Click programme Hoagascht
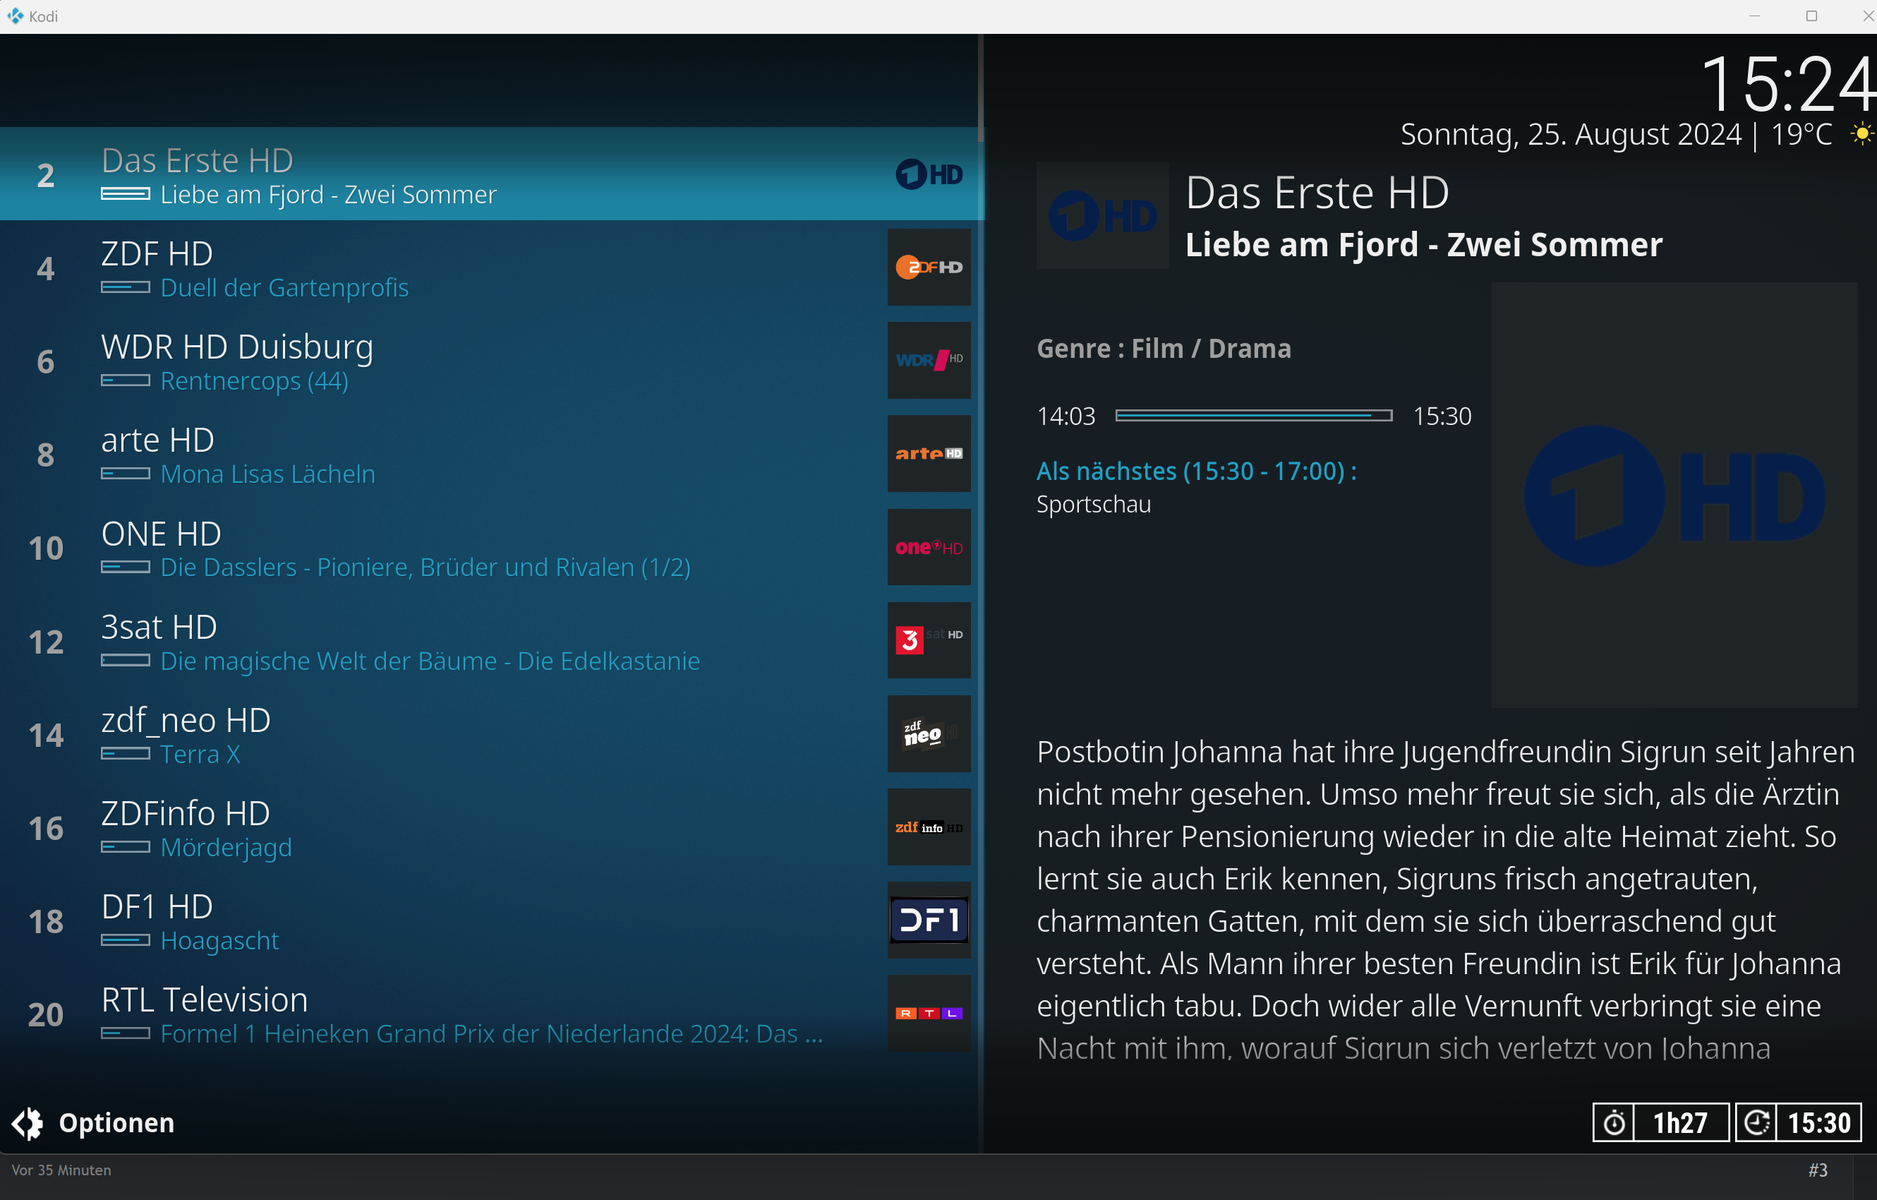This screenshot has width=1877, height=1200. pos(219,941)
